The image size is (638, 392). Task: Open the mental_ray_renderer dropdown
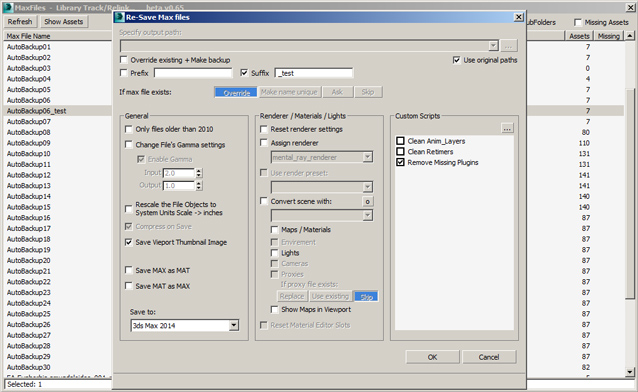[x=367, y=157]
